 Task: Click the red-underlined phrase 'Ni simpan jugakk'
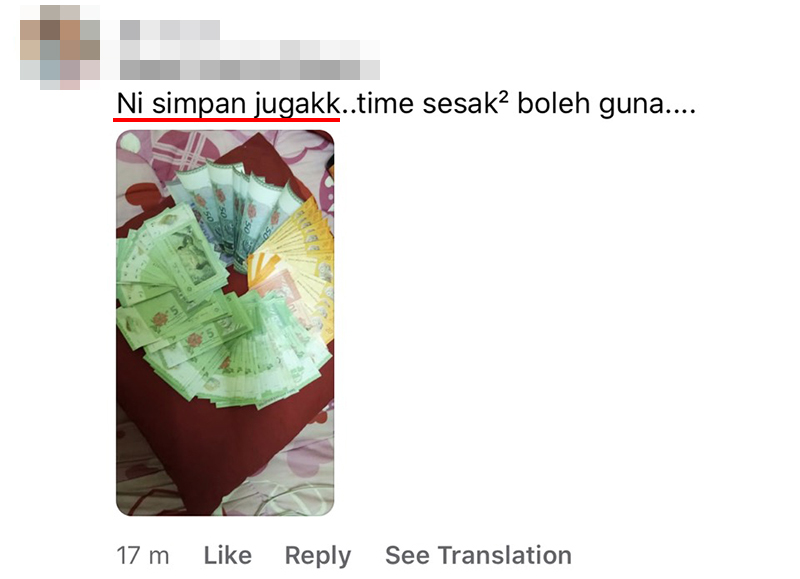[x=228, y=104]
